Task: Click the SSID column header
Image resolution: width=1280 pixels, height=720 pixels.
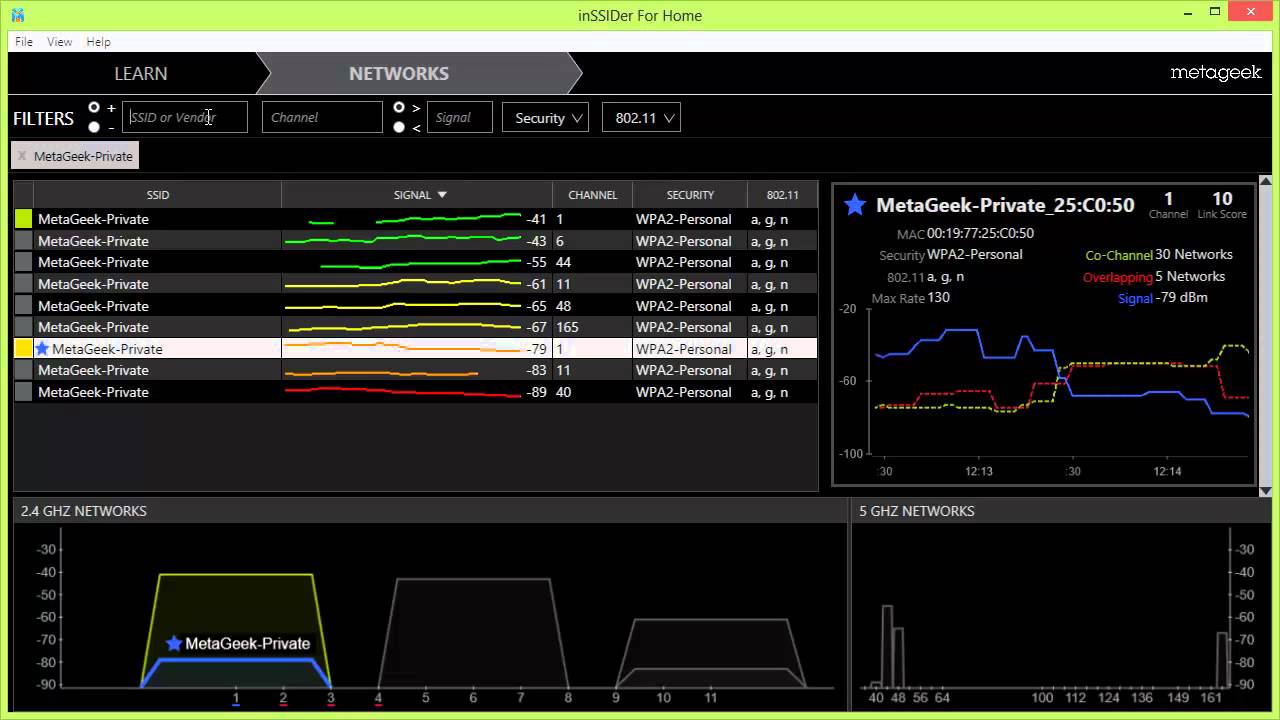Action: (158, 195)
